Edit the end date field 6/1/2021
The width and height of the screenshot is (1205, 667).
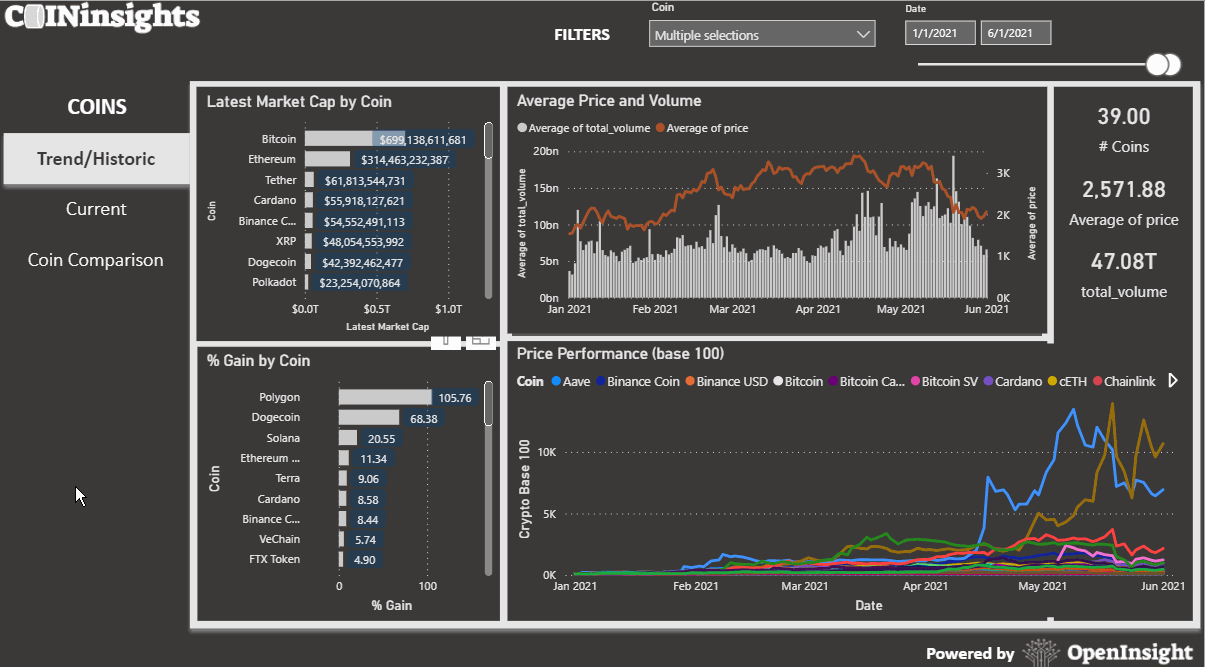click(1016, 33)
